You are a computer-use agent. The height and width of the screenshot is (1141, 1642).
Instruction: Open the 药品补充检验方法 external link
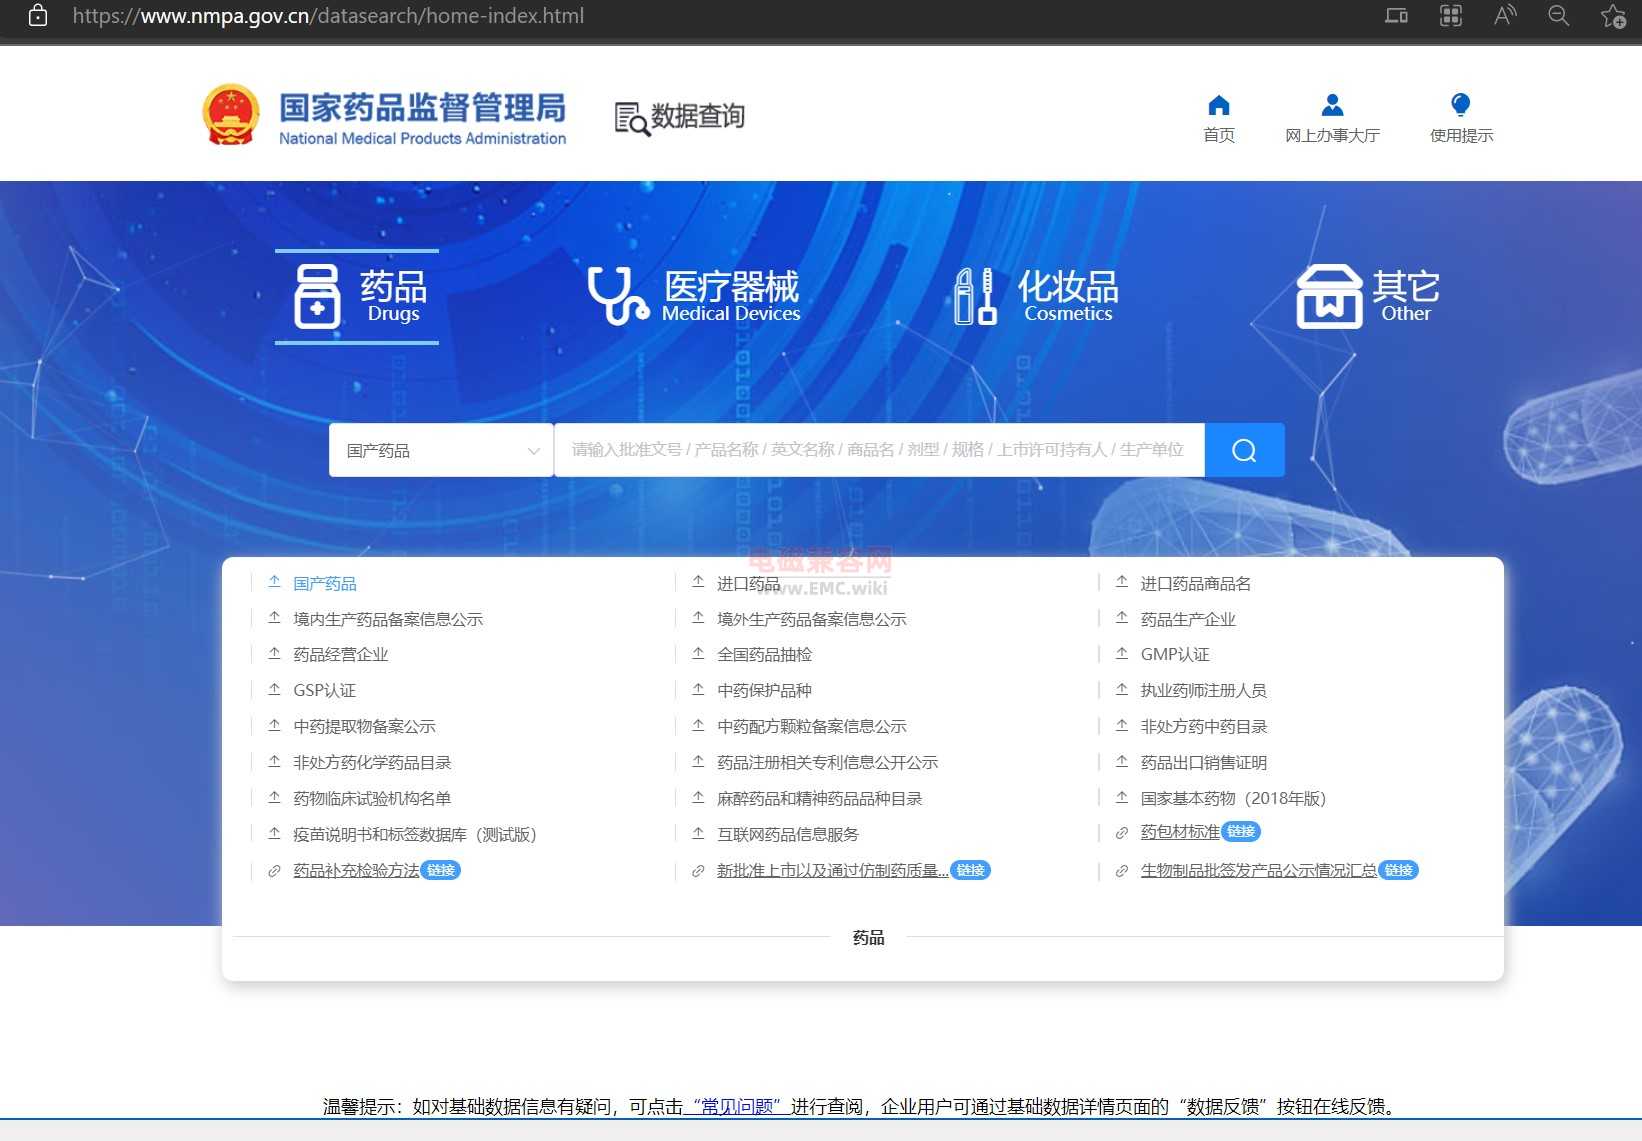pyautogui.click(x=356, y=870)
